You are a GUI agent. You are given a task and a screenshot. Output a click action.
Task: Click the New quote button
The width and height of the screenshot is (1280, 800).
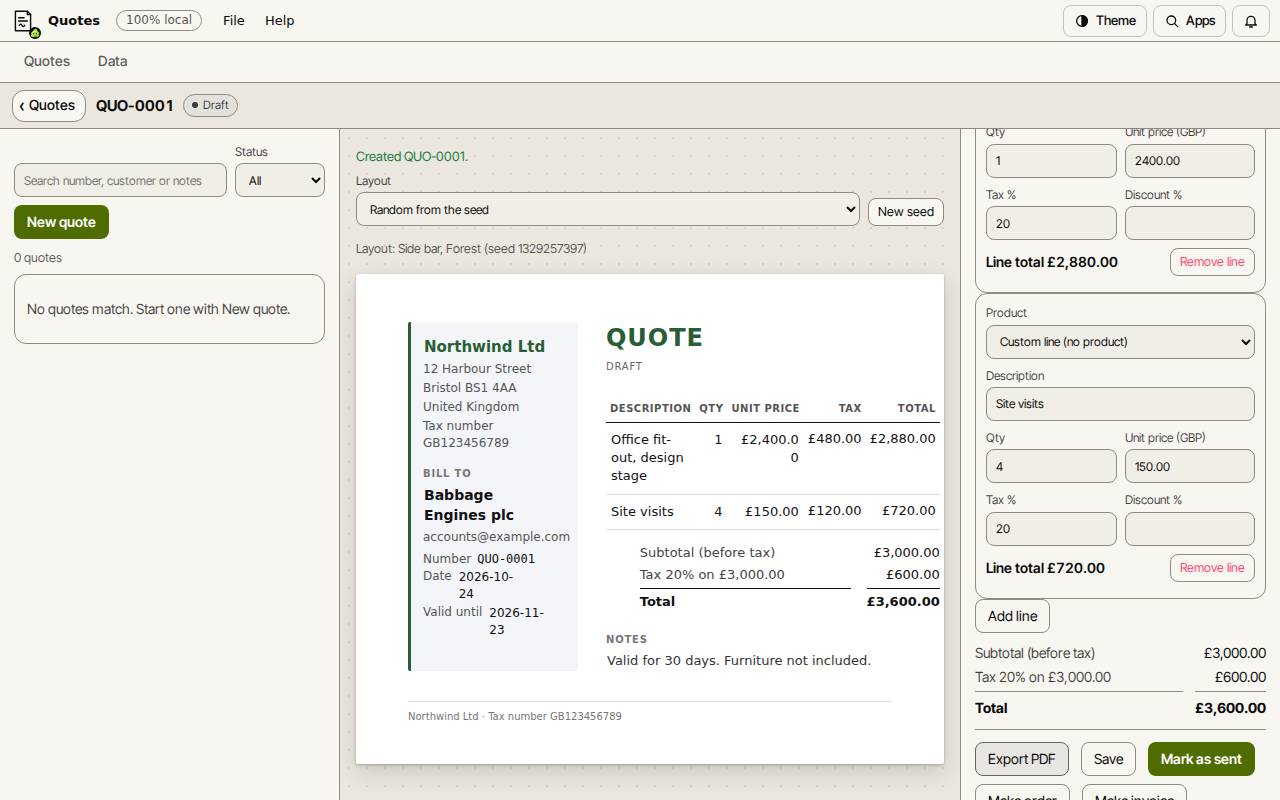click(61, 222)
